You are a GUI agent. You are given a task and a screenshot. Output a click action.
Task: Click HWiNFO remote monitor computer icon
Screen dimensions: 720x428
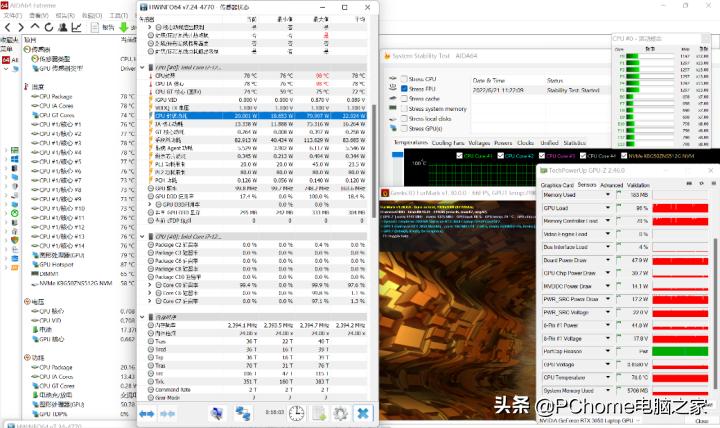(217, 413)
